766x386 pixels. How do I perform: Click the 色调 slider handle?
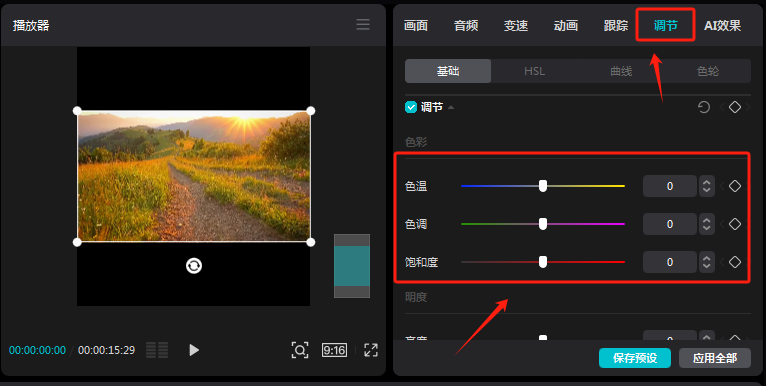[x=543, y=224]
